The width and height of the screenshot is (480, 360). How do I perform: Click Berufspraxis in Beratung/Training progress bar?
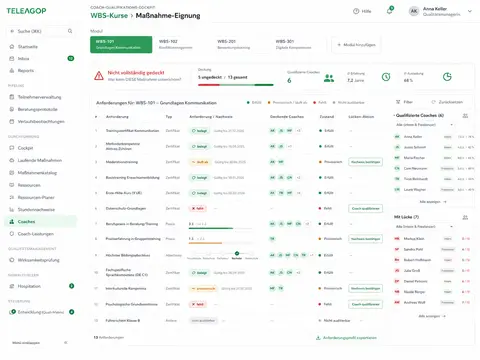(x=220, y=228)
